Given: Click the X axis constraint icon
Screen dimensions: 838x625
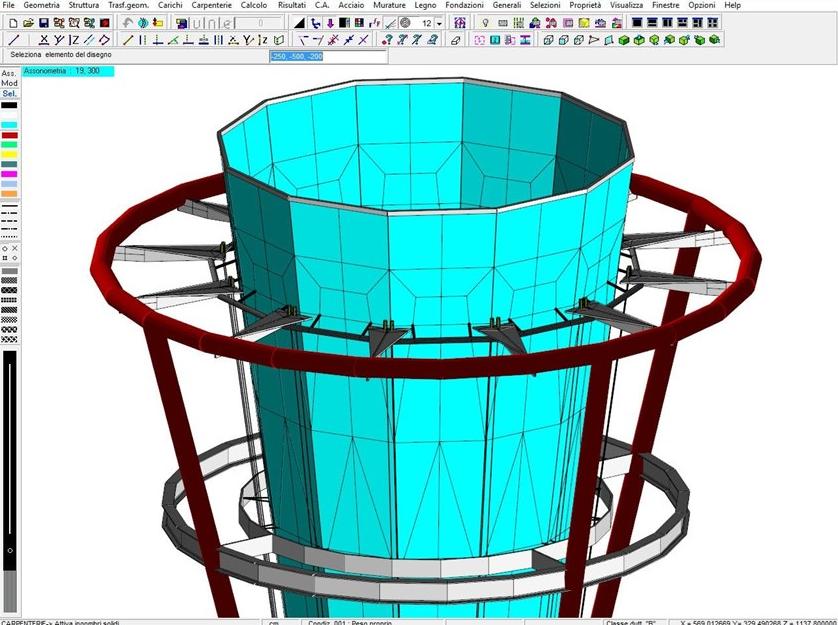Looking at the screenshot, I should pos(44,40).
